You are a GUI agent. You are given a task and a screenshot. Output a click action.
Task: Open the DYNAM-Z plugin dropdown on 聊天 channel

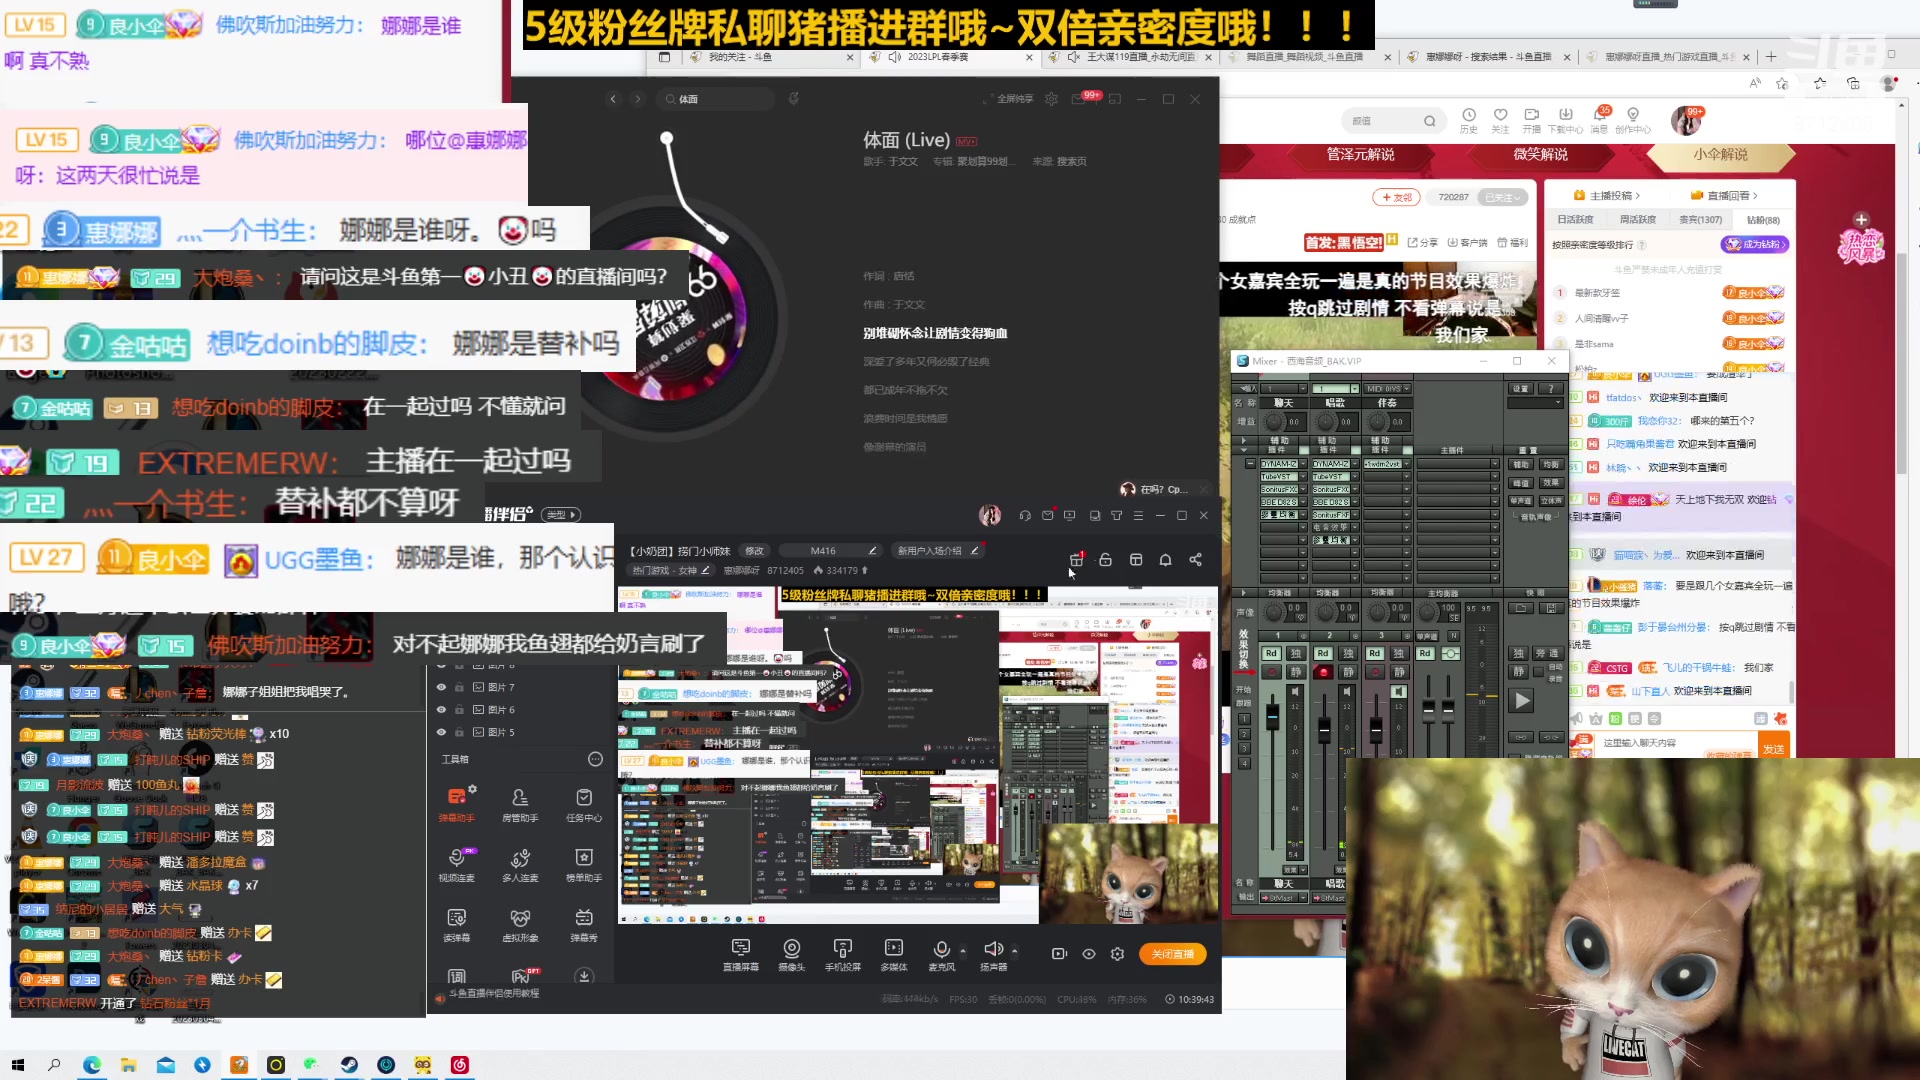(x=1303, y=464)
